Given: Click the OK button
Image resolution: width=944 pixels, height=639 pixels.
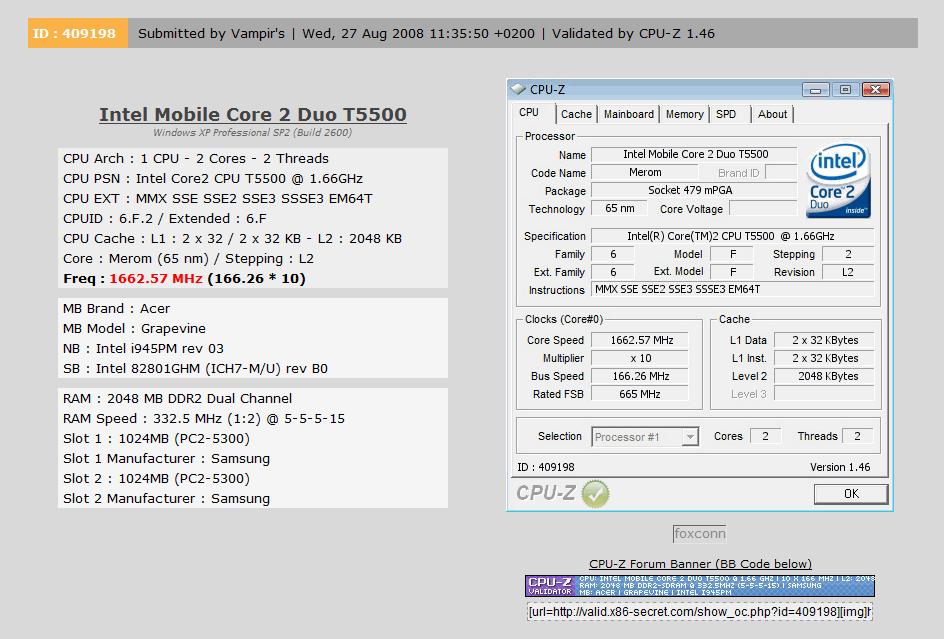Looking at the screenshot, I should (851, 494).
